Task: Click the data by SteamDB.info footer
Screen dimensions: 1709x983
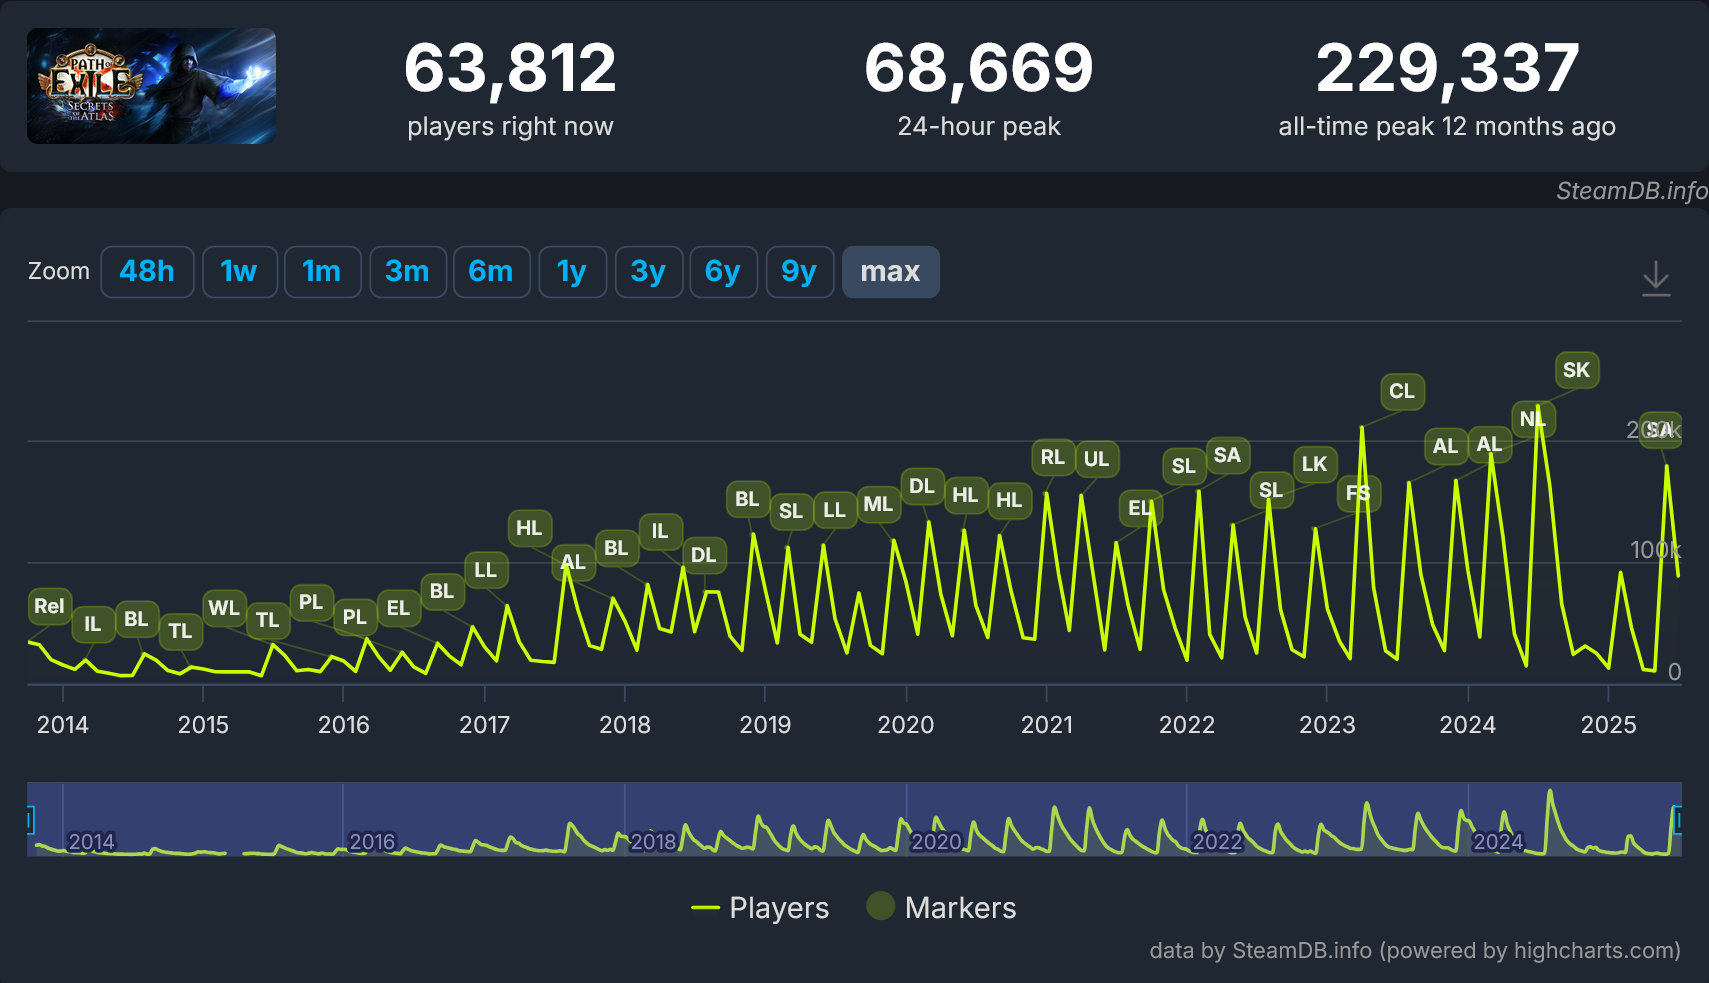Action: [x=1415, y=950]
